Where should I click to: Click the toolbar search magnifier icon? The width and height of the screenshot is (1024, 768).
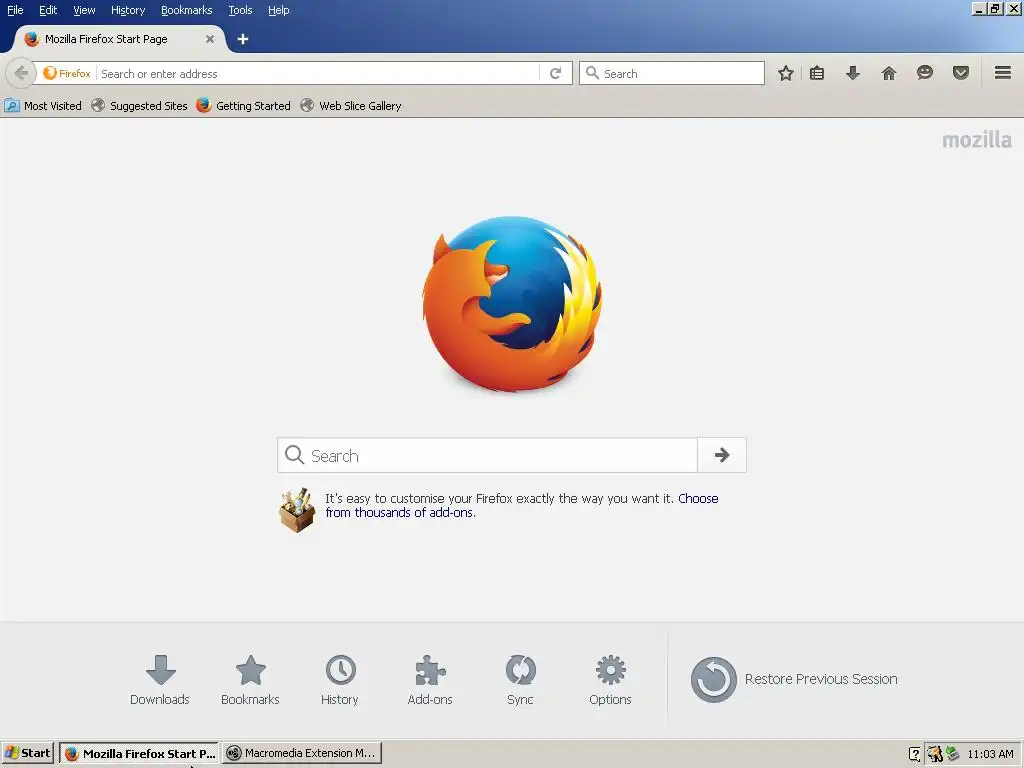592,73
